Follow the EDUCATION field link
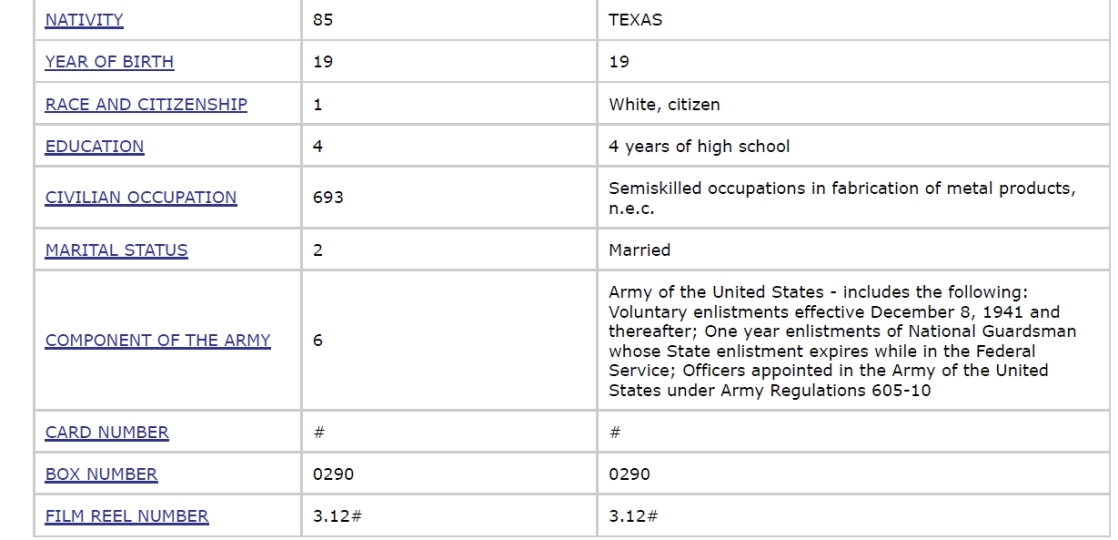 click(94, 146)
